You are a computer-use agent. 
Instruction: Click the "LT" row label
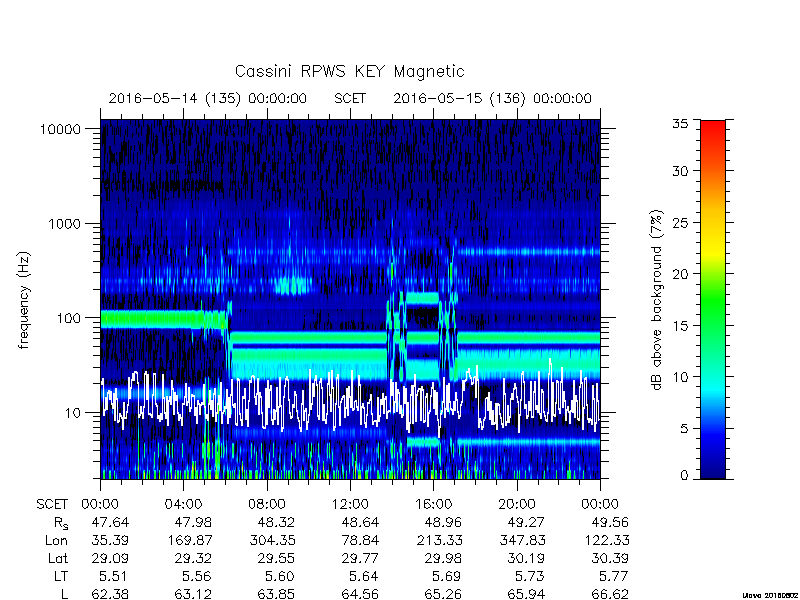61,577
